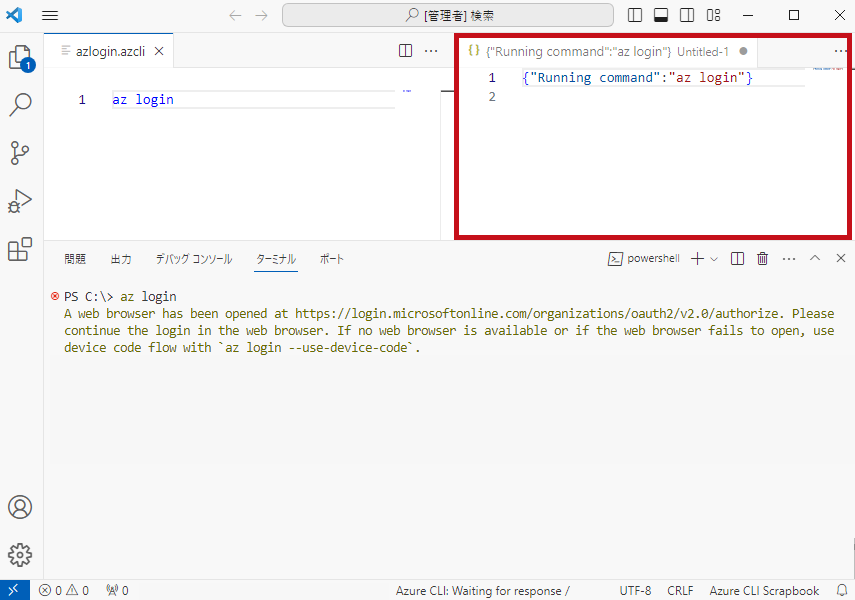Toggle secondary side bar visibility
855x600 pixels.
click(x=687, y=15)
